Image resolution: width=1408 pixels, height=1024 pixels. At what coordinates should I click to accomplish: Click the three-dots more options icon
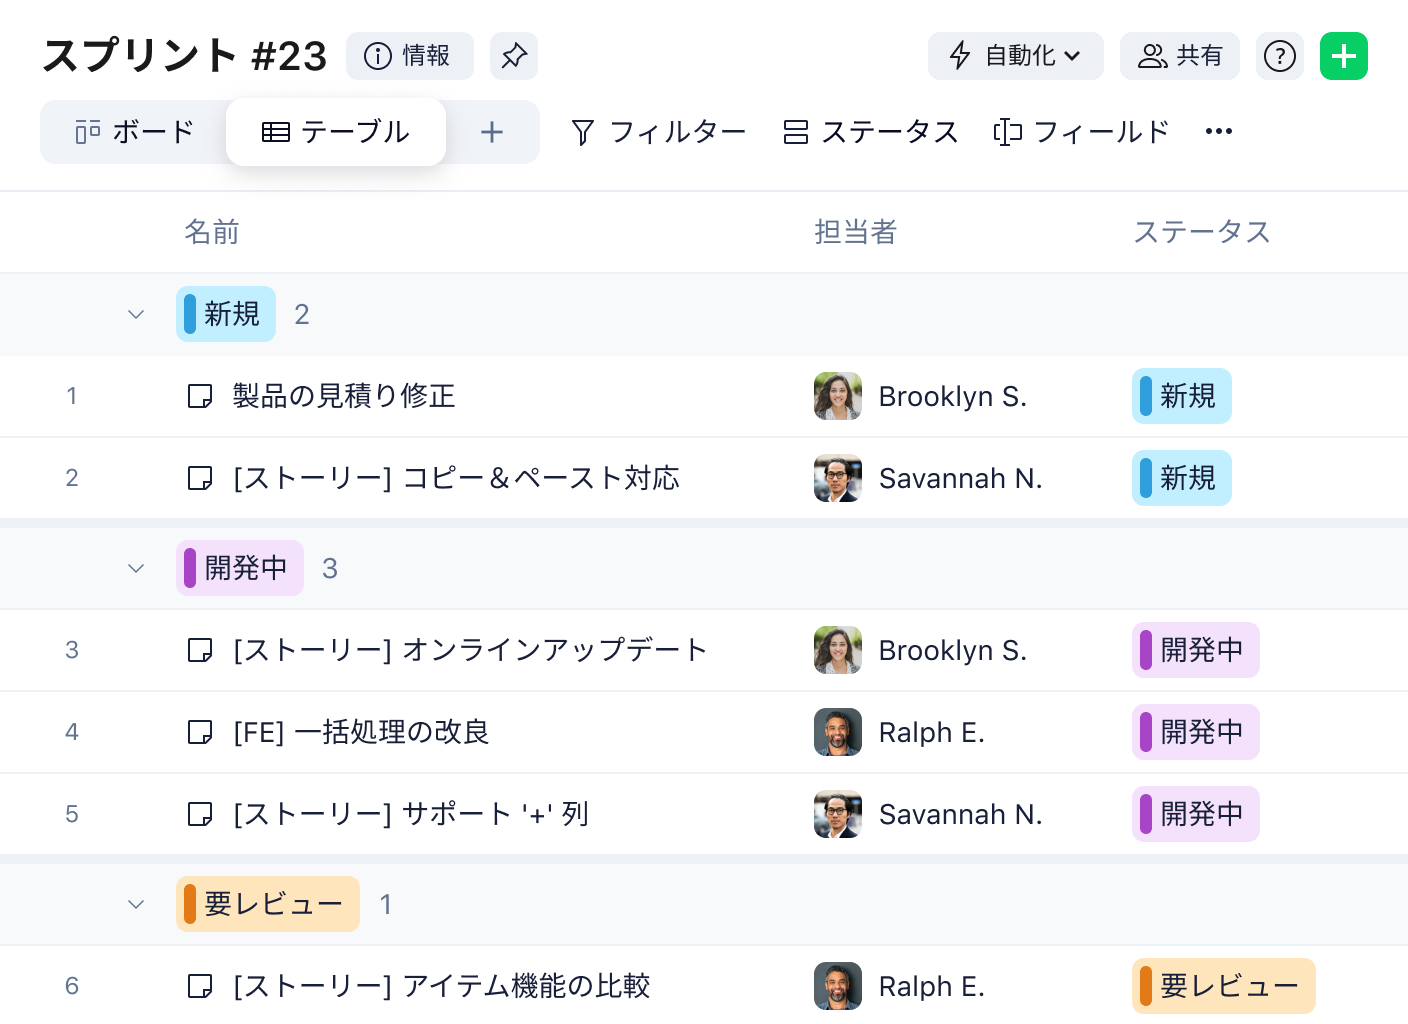(1218, 132)
